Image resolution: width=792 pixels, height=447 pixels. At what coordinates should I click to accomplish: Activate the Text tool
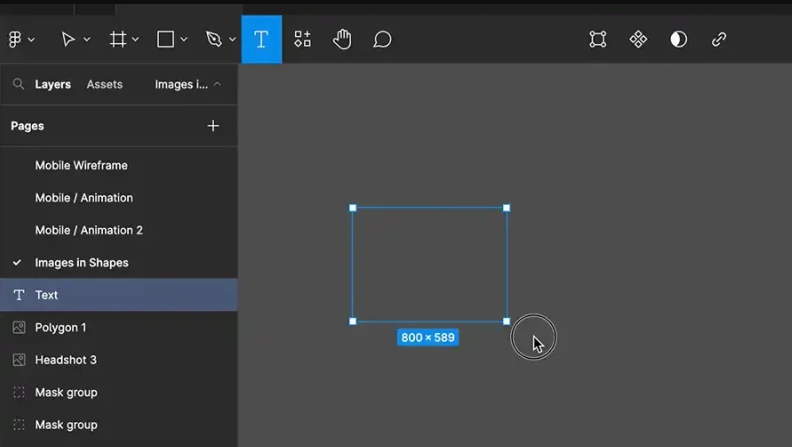click(261, 39)
